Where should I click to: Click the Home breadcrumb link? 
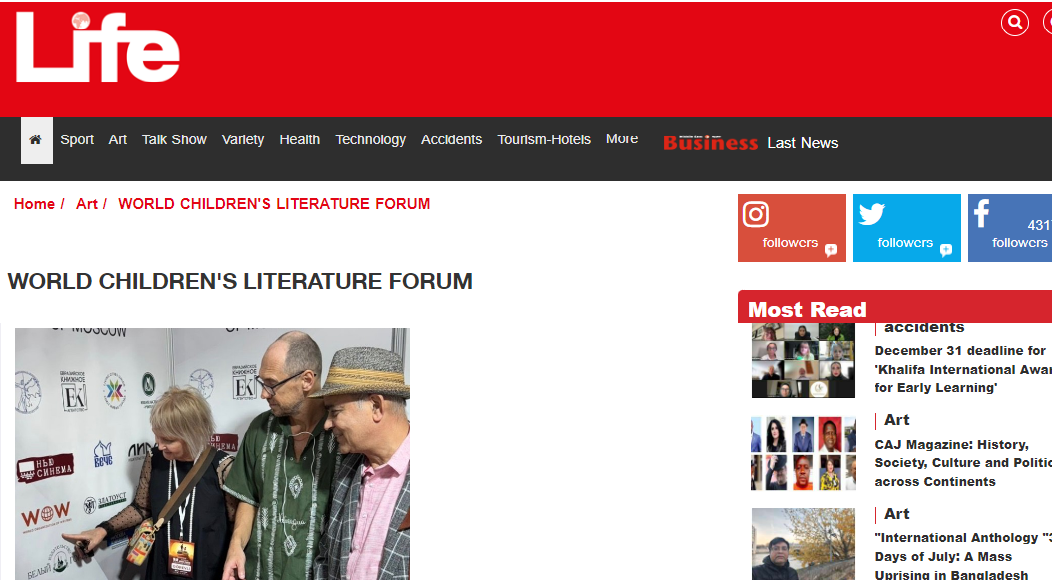click(x=34, y=204)
